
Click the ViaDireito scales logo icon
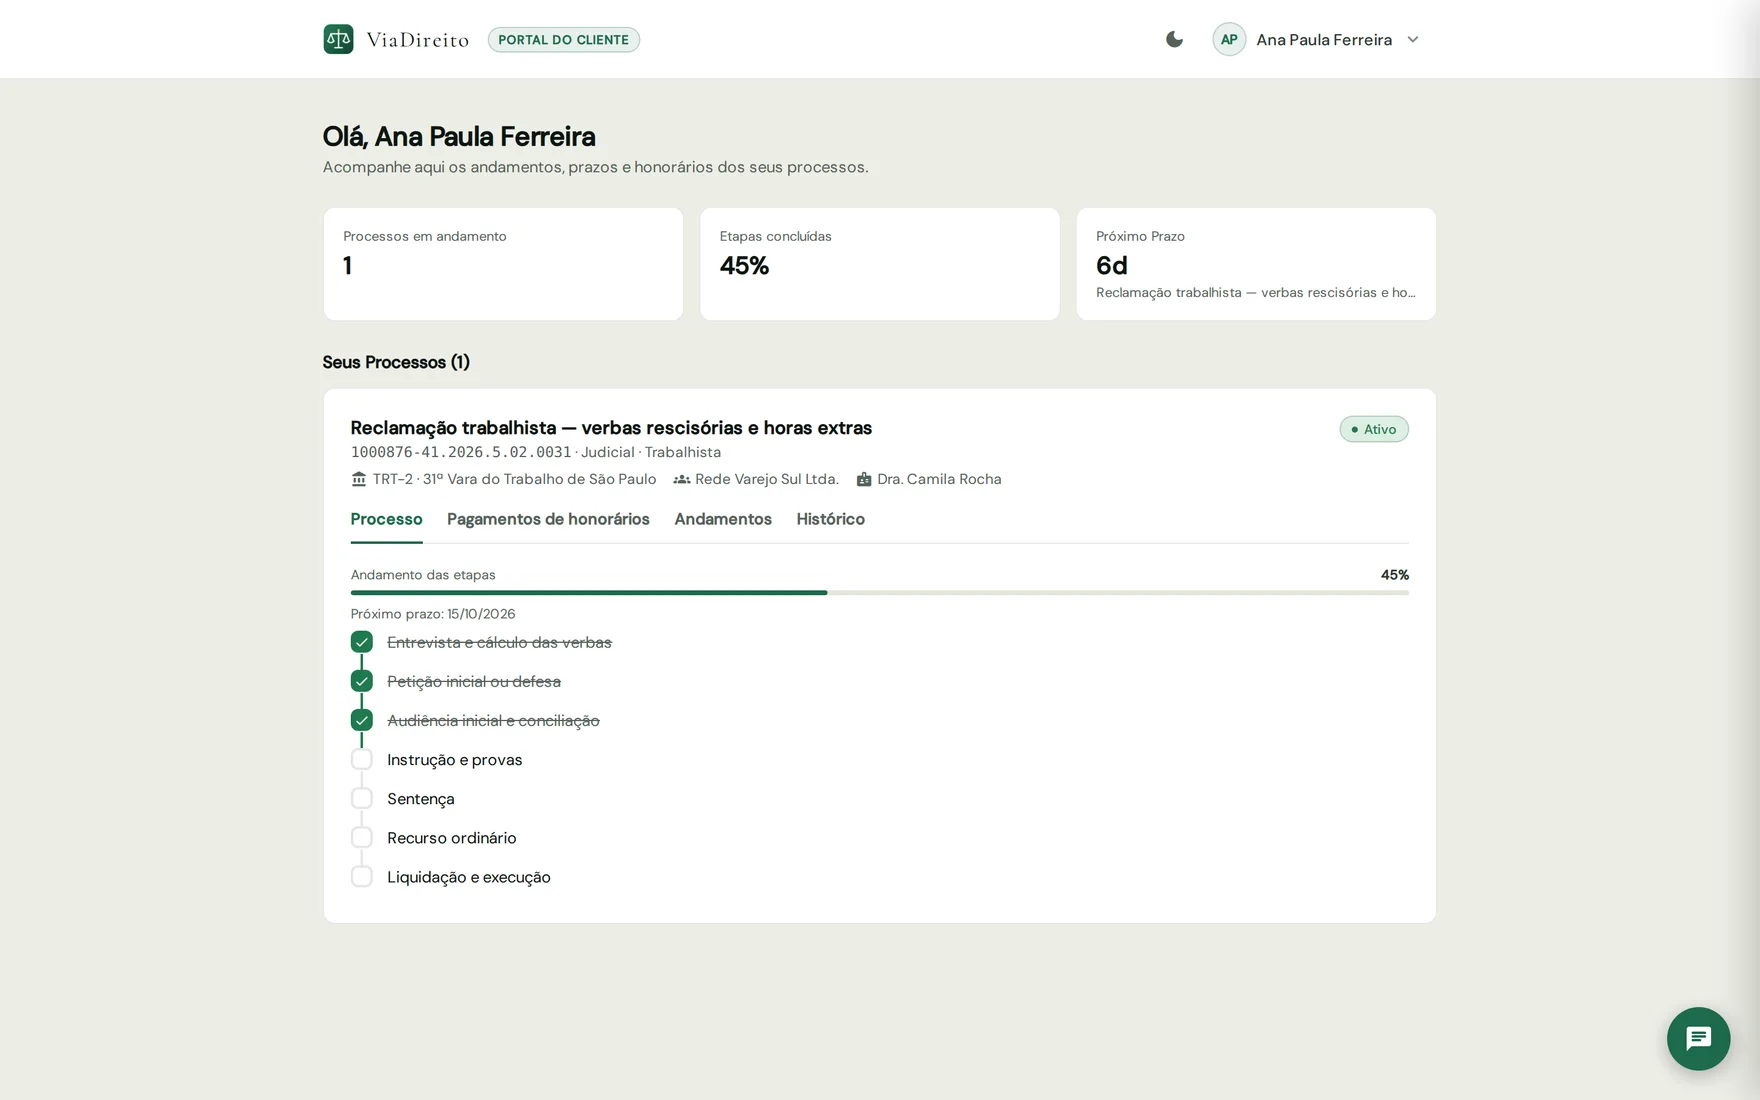tap(338, 39)
